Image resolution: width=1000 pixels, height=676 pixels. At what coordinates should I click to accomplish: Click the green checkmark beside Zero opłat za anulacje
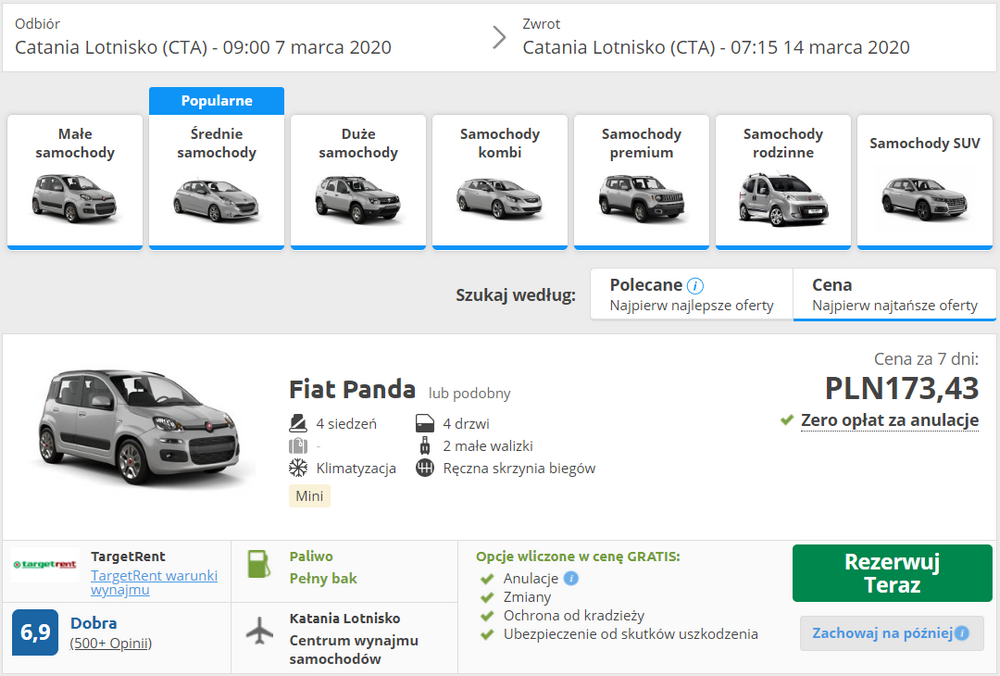[x=787, y=420]
